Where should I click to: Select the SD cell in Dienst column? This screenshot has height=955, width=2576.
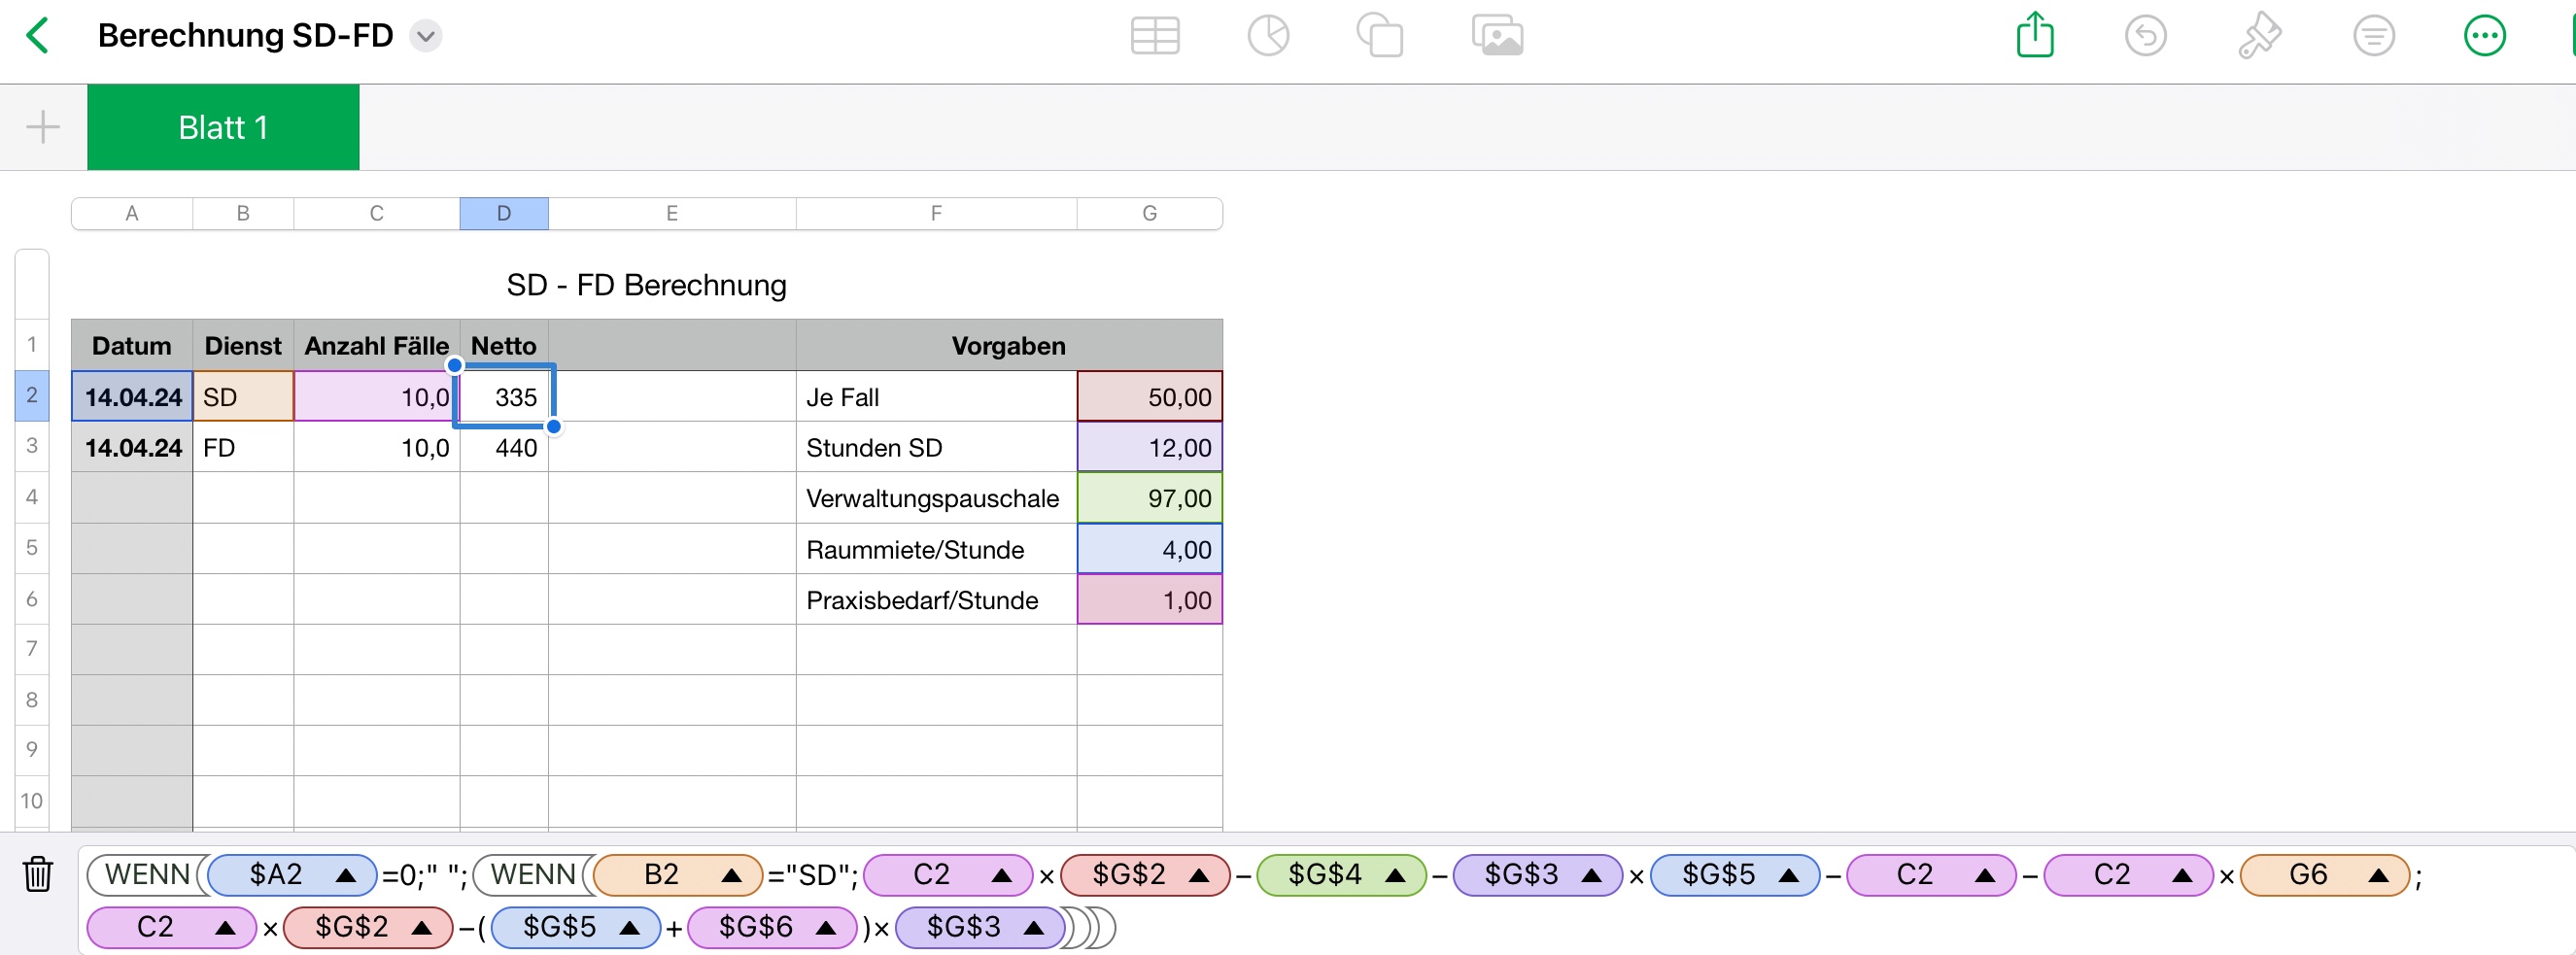243,397
